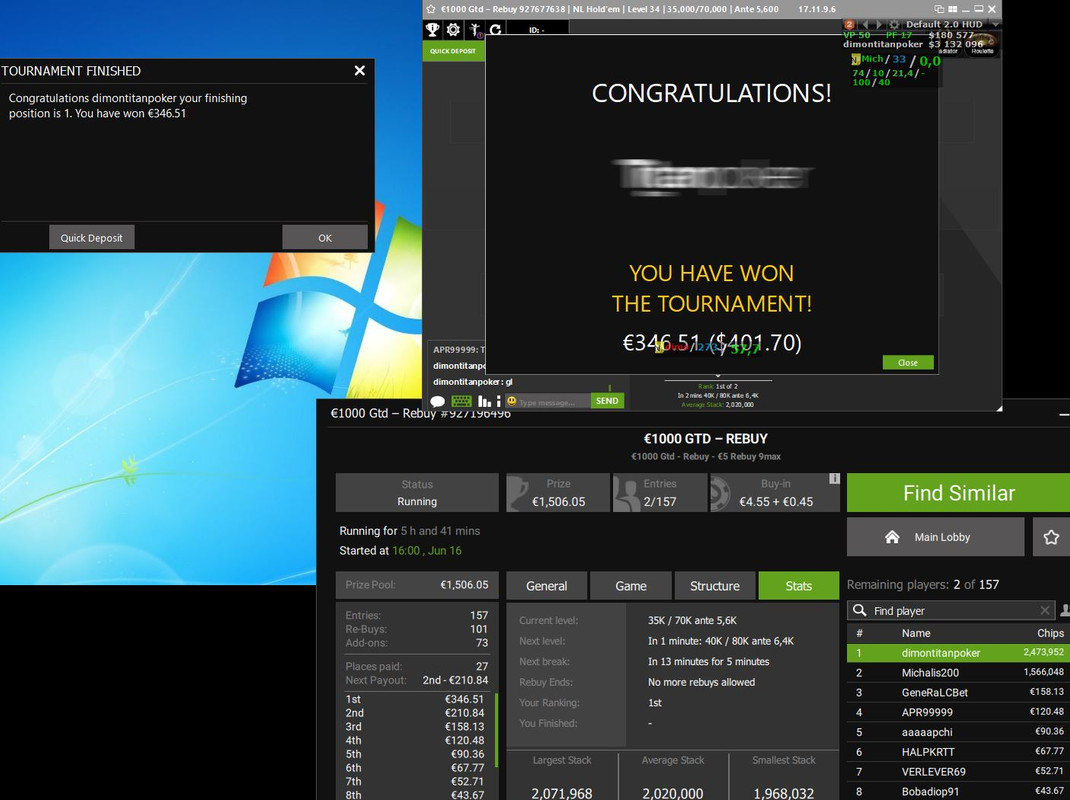Click the dimontitanpoker: gl chat message
Viewport: 1070px width, 800px height.
coord(472,382)
